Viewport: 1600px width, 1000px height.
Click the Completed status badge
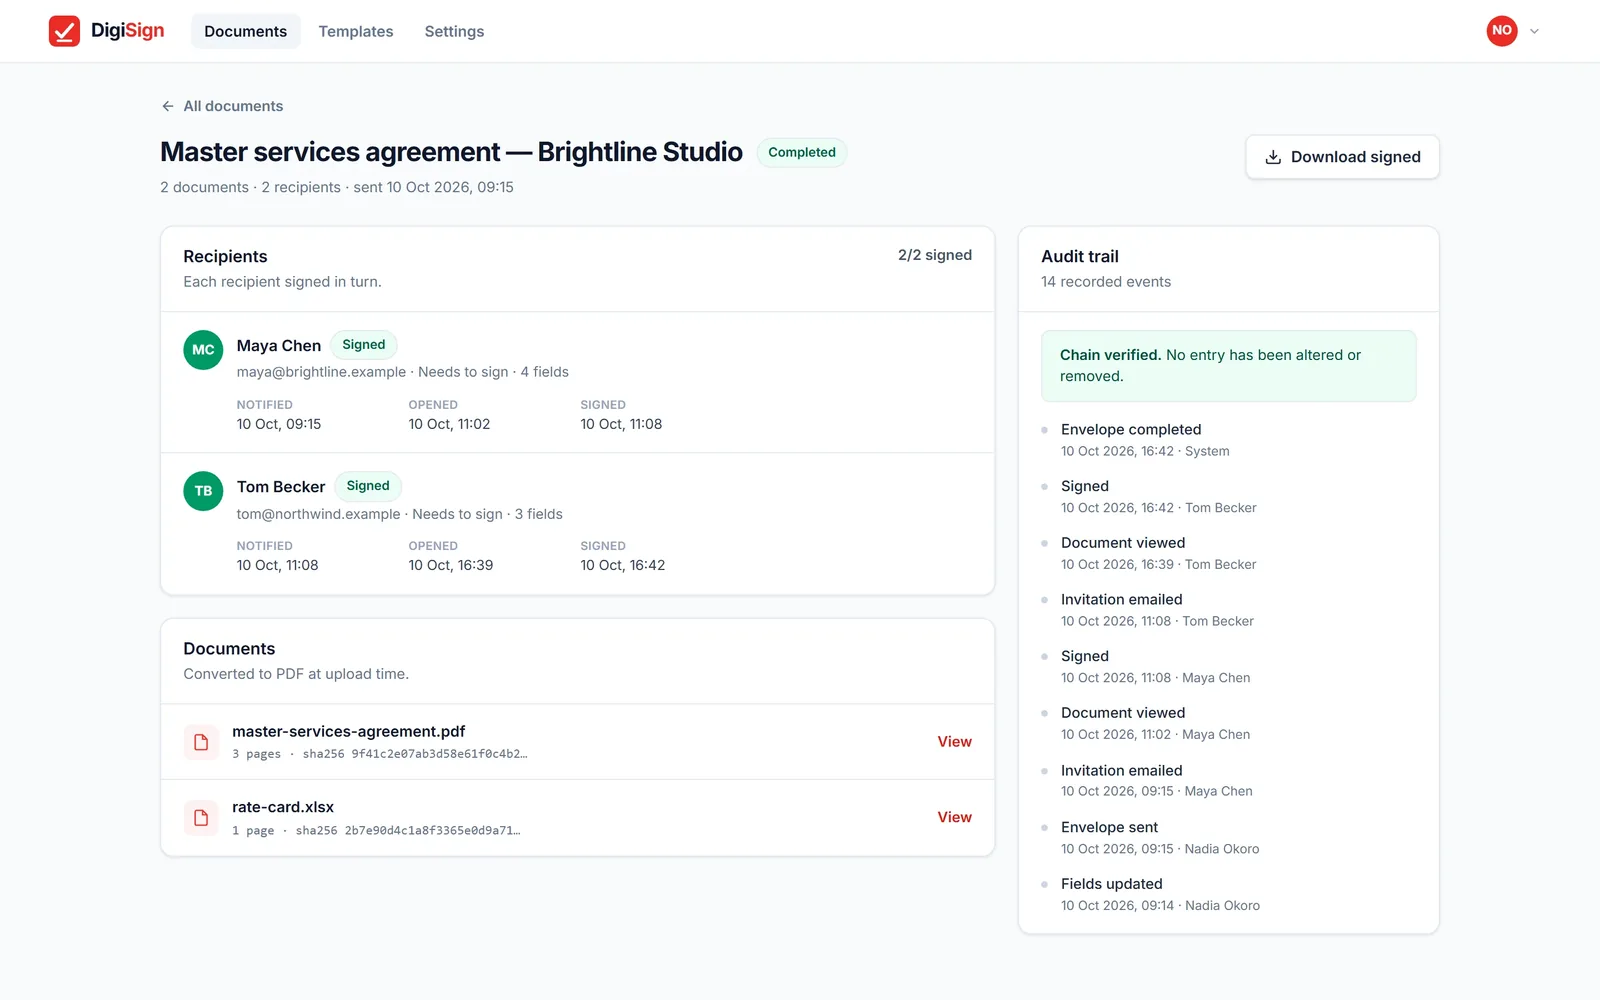pos(801,152)
